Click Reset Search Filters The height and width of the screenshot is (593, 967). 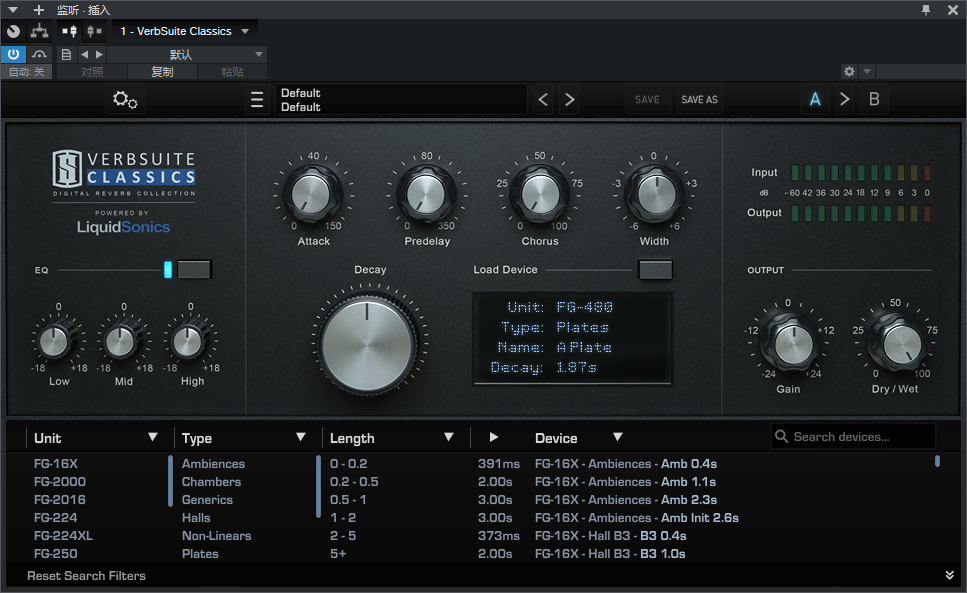[86, 576]
